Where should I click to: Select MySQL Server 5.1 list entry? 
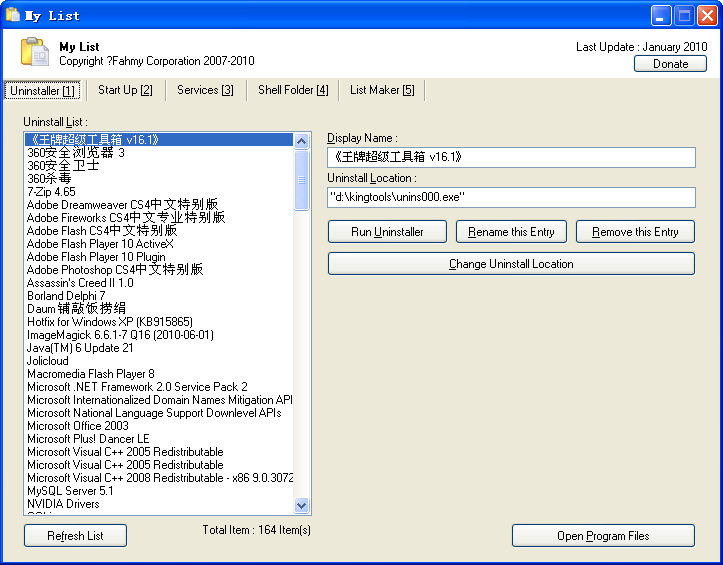[x=70, y=491]
